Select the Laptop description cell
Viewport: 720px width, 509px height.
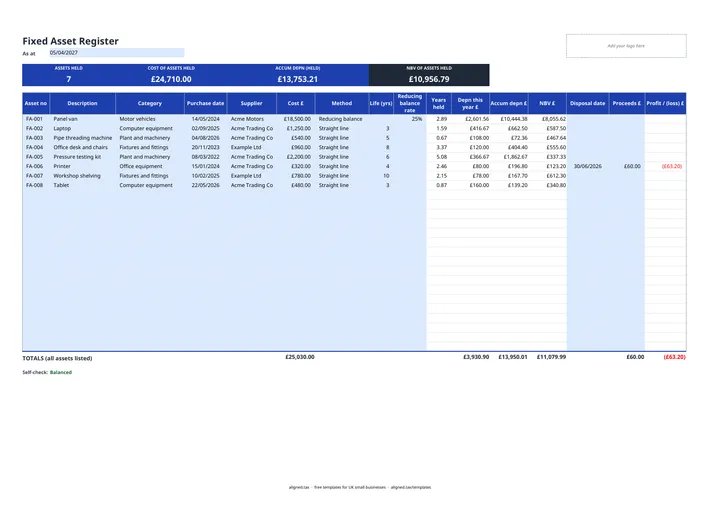[x=83, y=129]
